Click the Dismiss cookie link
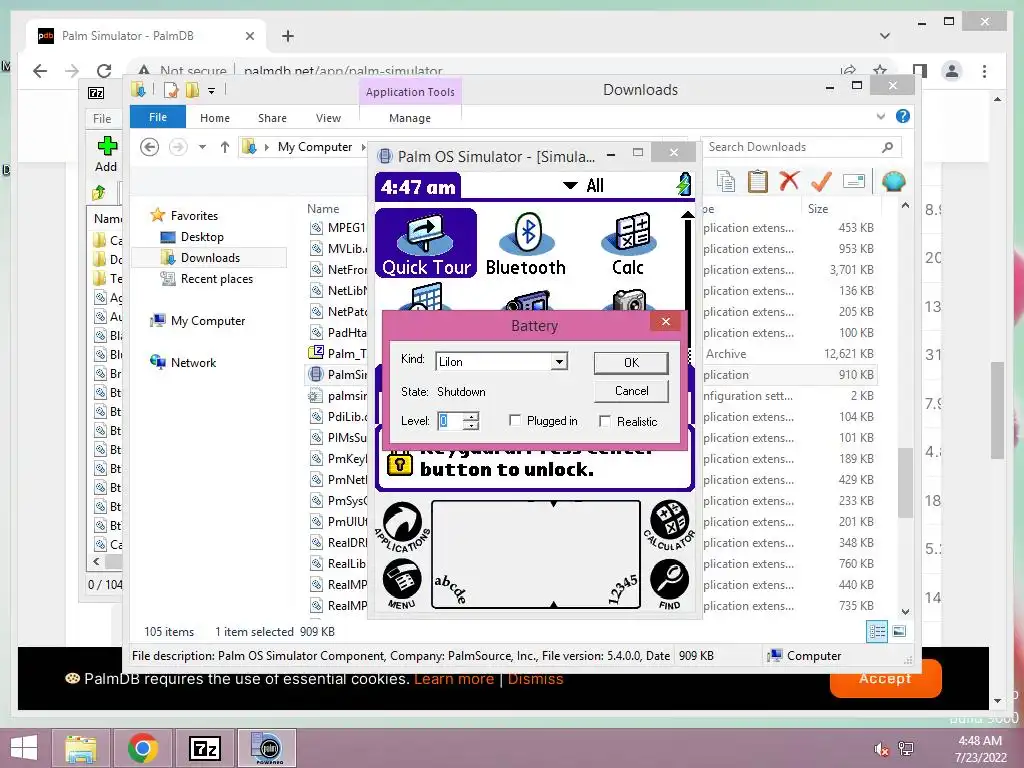1024x768 pixels. point(536,679)
